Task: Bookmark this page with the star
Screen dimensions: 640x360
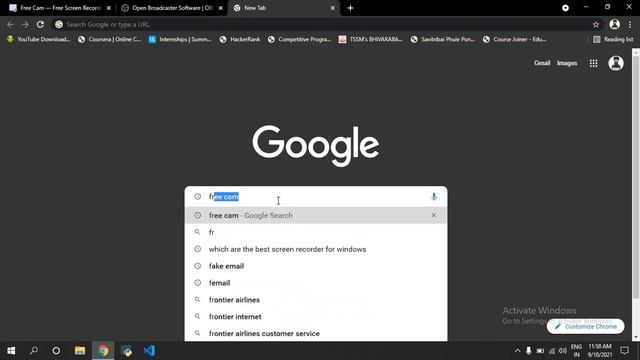Action: (596, 24)
